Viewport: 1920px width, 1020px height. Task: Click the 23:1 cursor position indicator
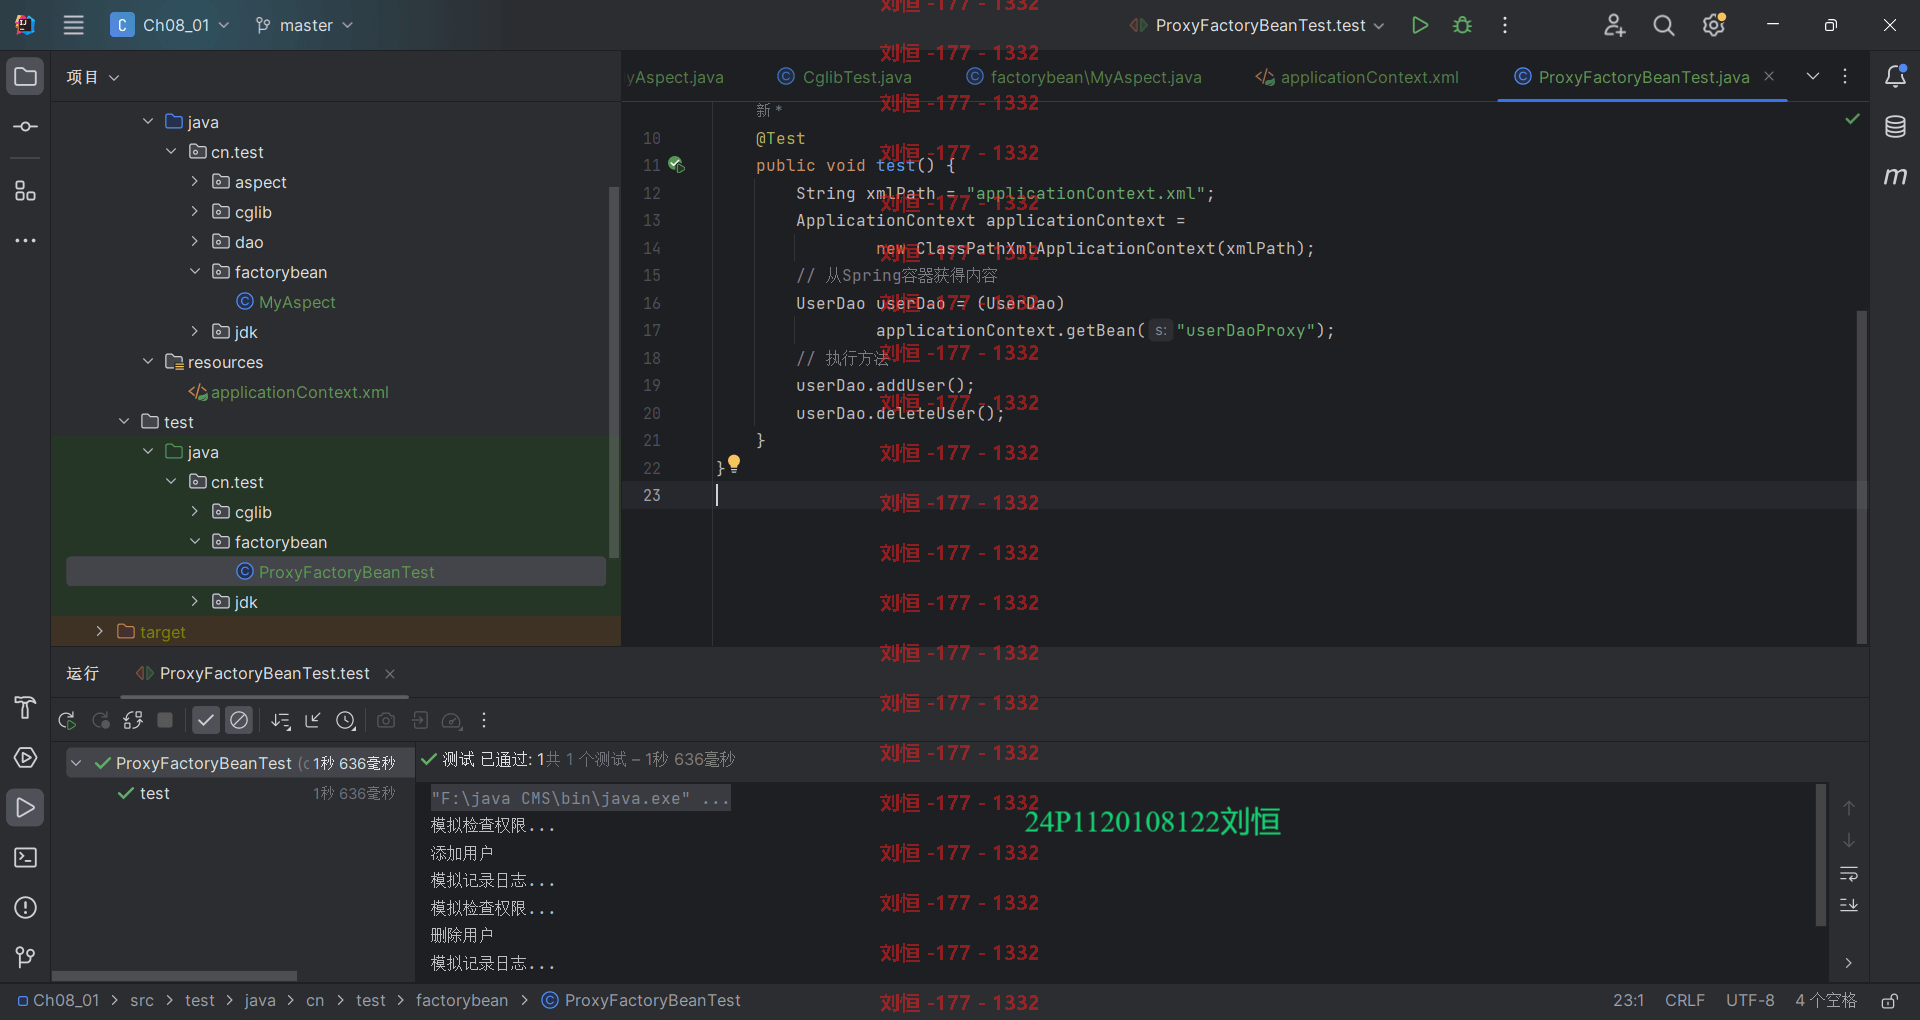[x=1628, y=1001]
